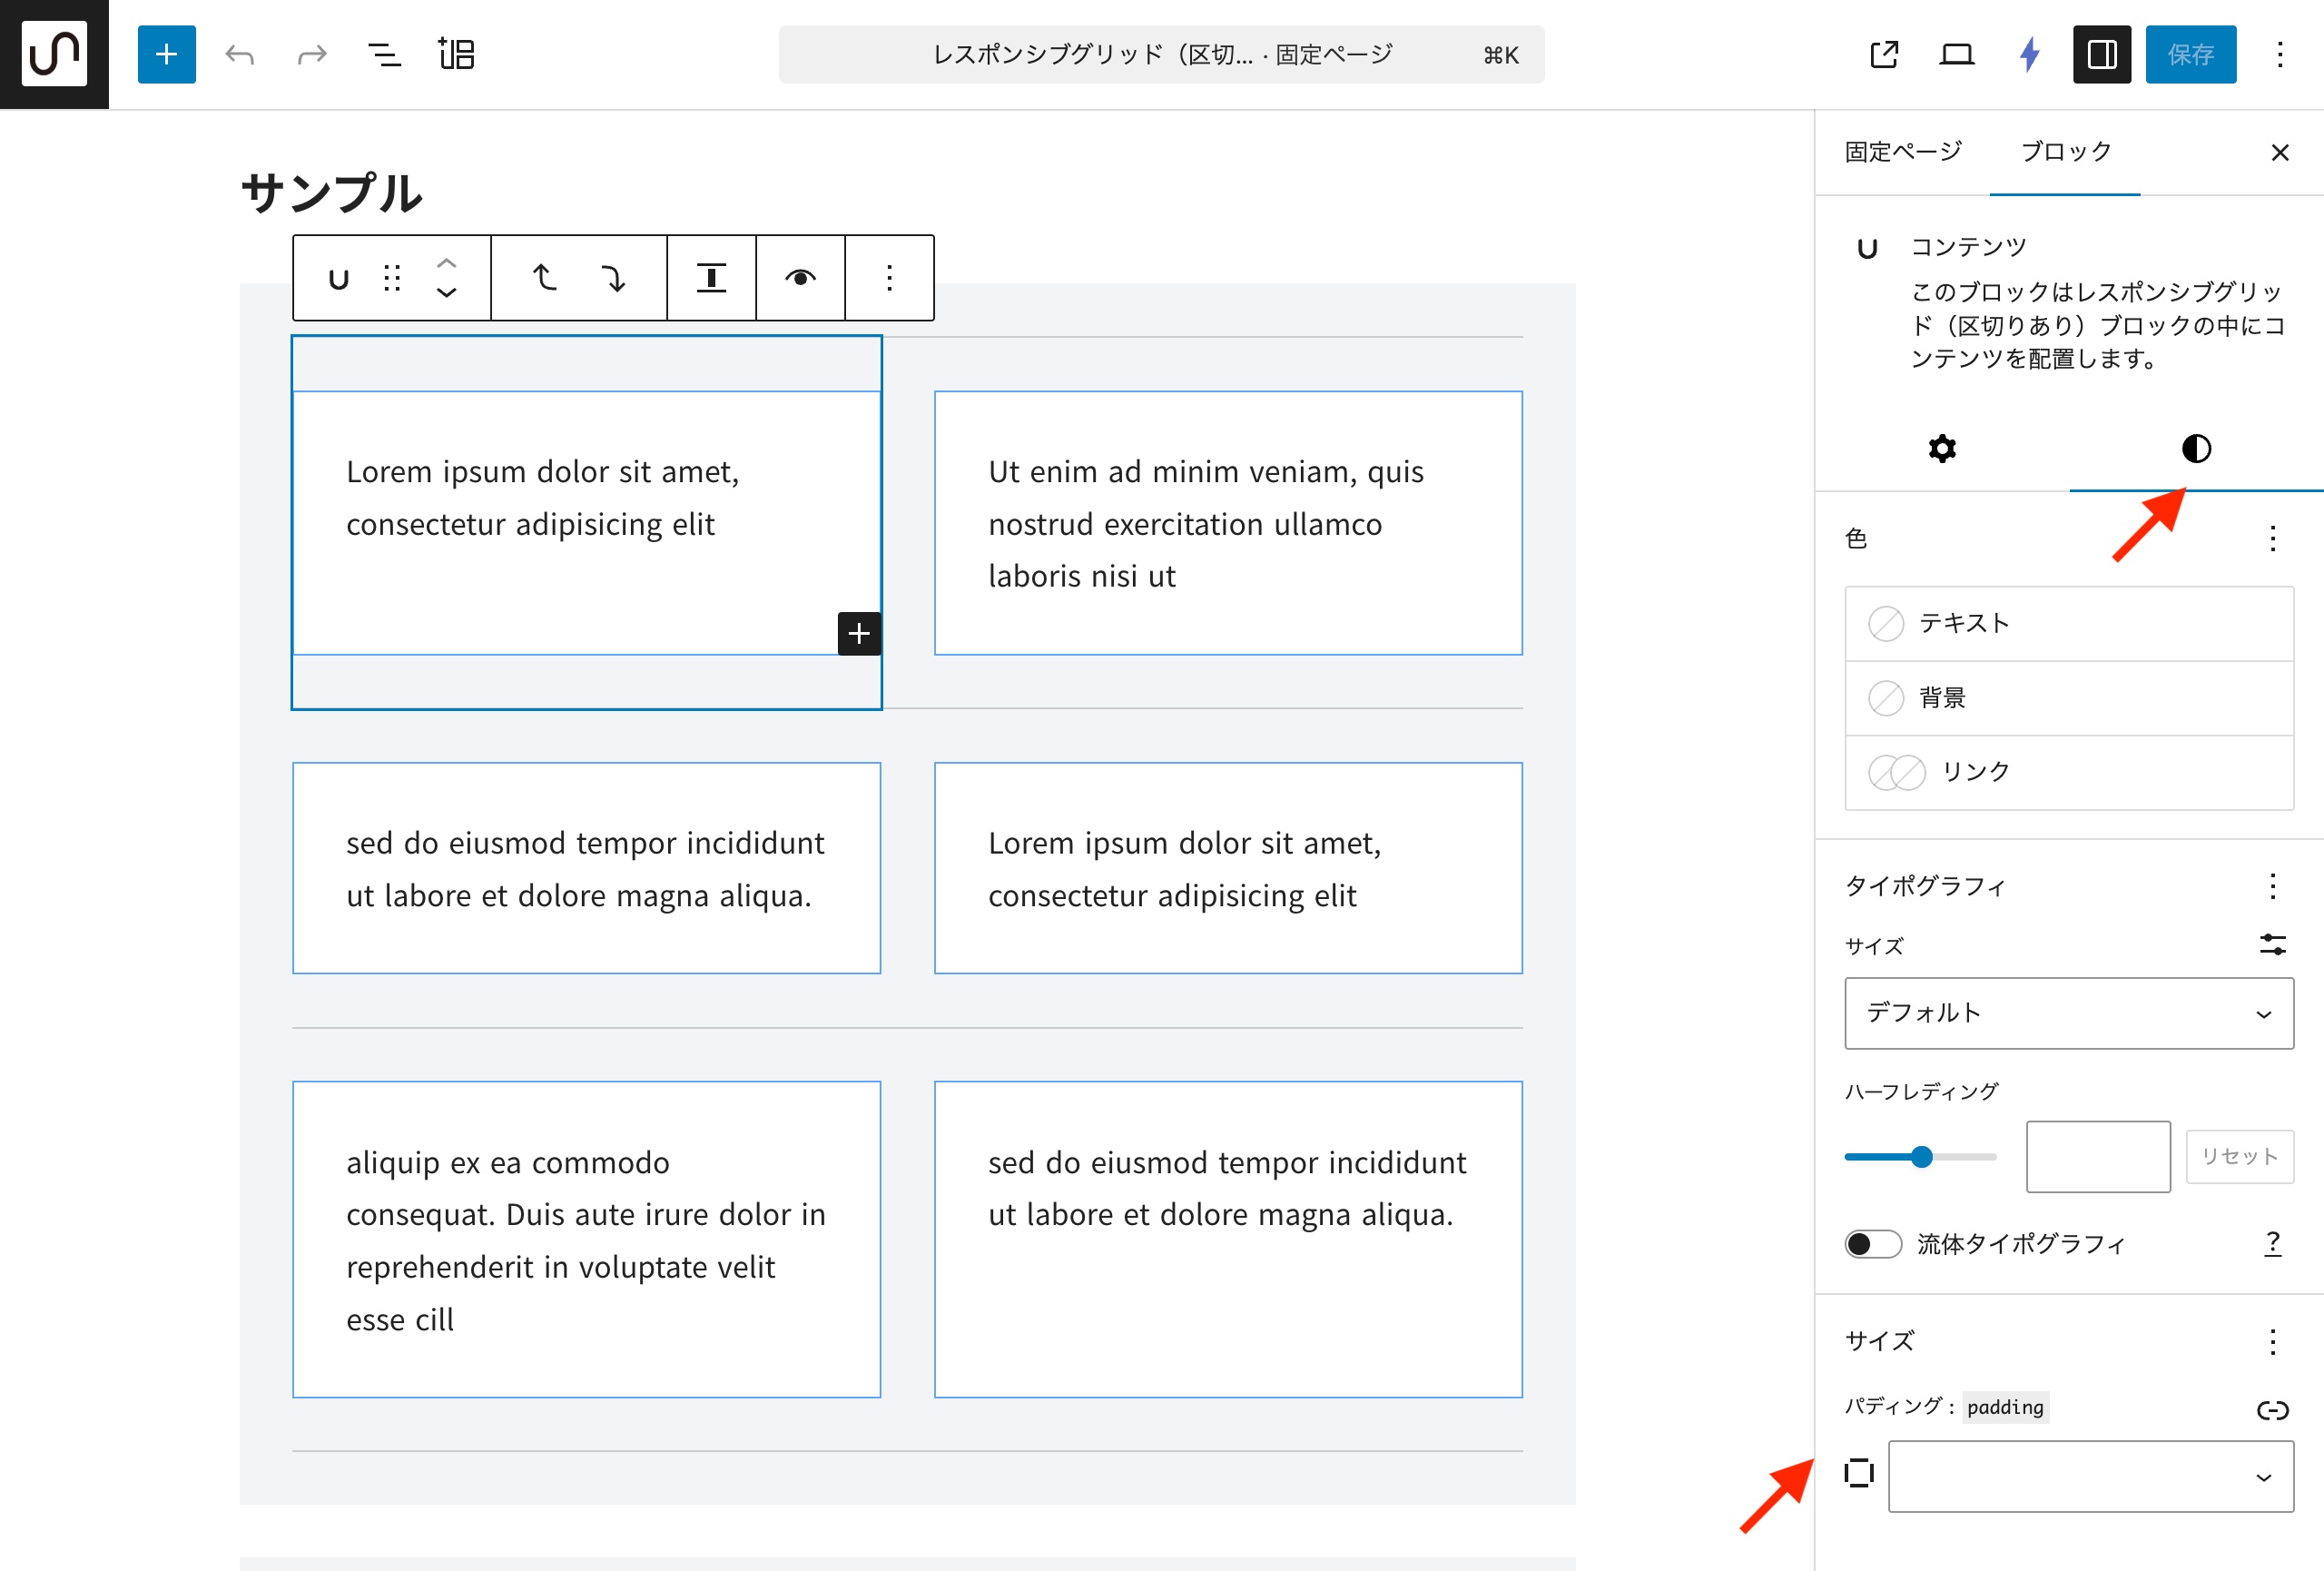Click the vertical alignment icon in block toolbar
Screen dimensions: 2324x1571
pos(710,278)
